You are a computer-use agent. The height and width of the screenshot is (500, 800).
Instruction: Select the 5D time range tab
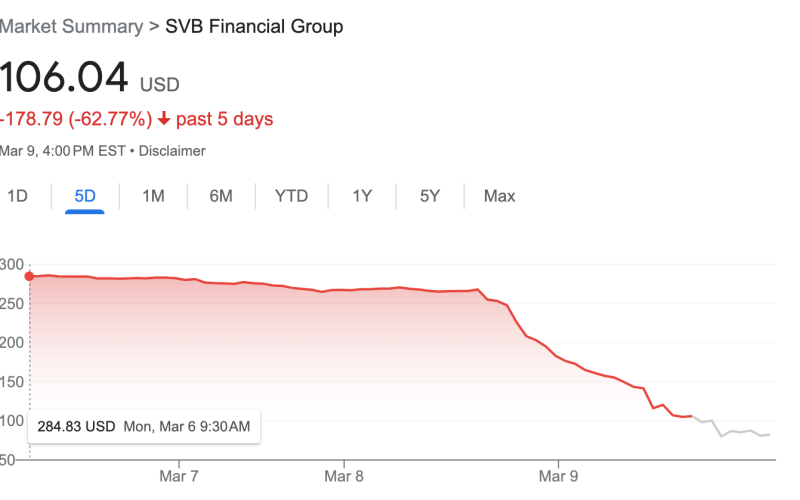pos(85,196)
